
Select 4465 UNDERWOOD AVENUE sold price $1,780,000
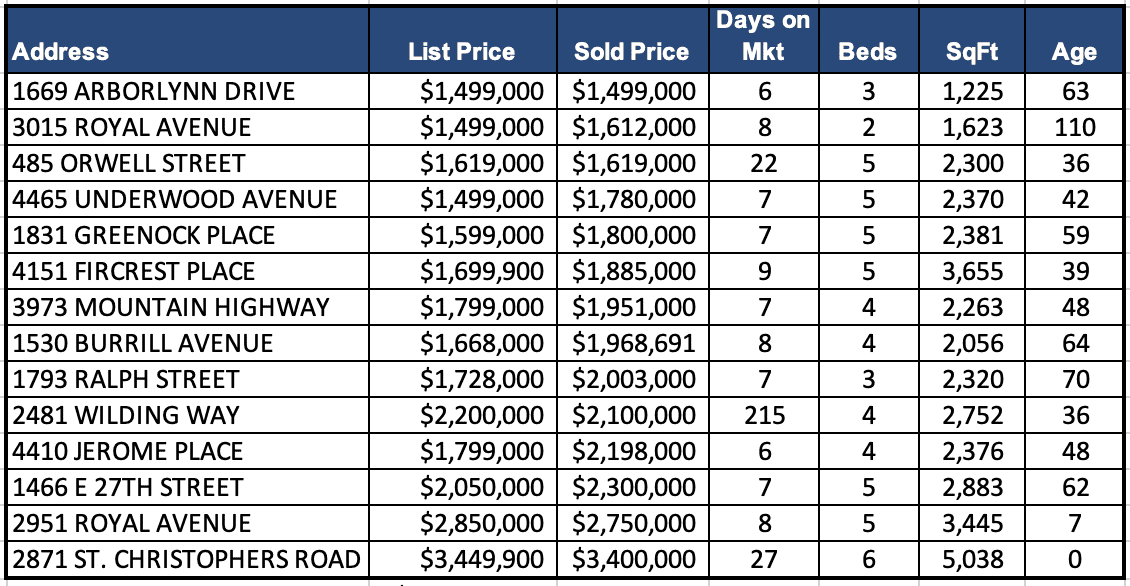634,200
